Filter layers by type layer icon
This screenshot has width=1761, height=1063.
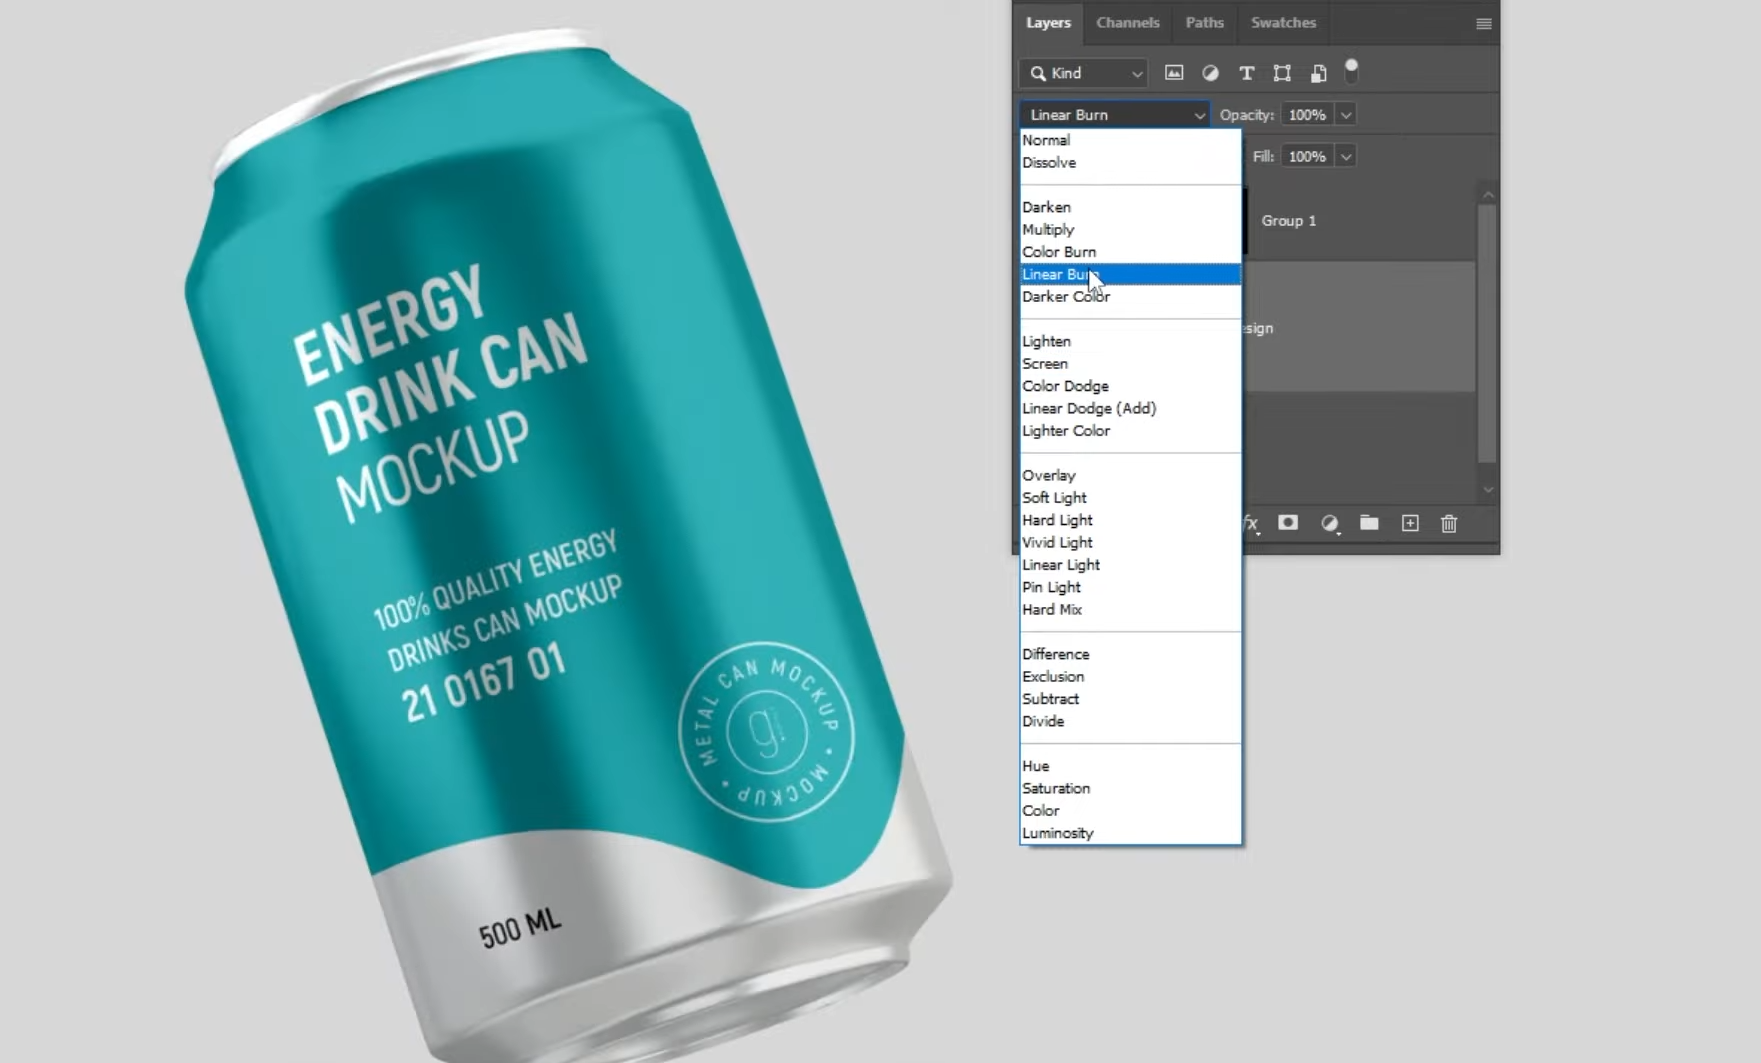[1246, 73]
